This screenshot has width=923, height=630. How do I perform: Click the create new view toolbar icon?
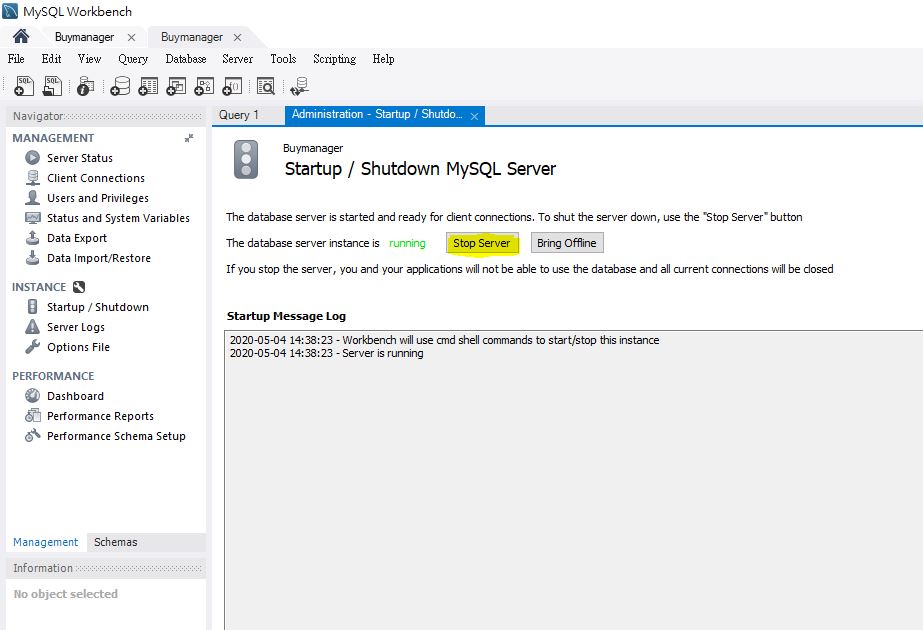tap(176, 87)
